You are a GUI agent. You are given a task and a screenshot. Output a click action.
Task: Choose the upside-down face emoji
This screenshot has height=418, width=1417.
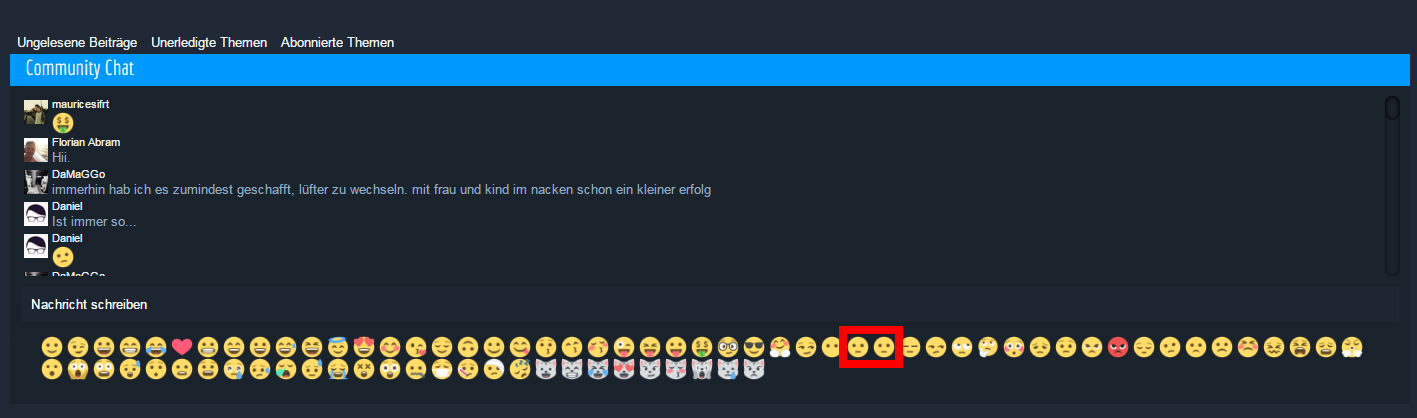468,347
